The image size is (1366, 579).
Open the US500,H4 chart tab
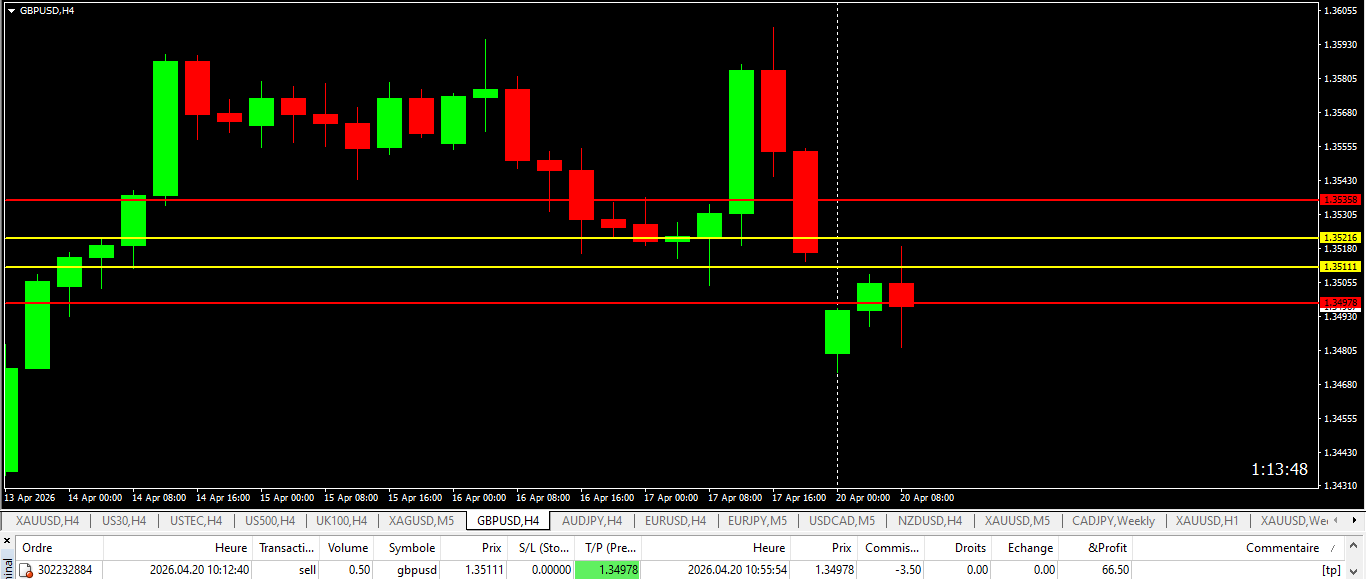(x=269, y=521)
